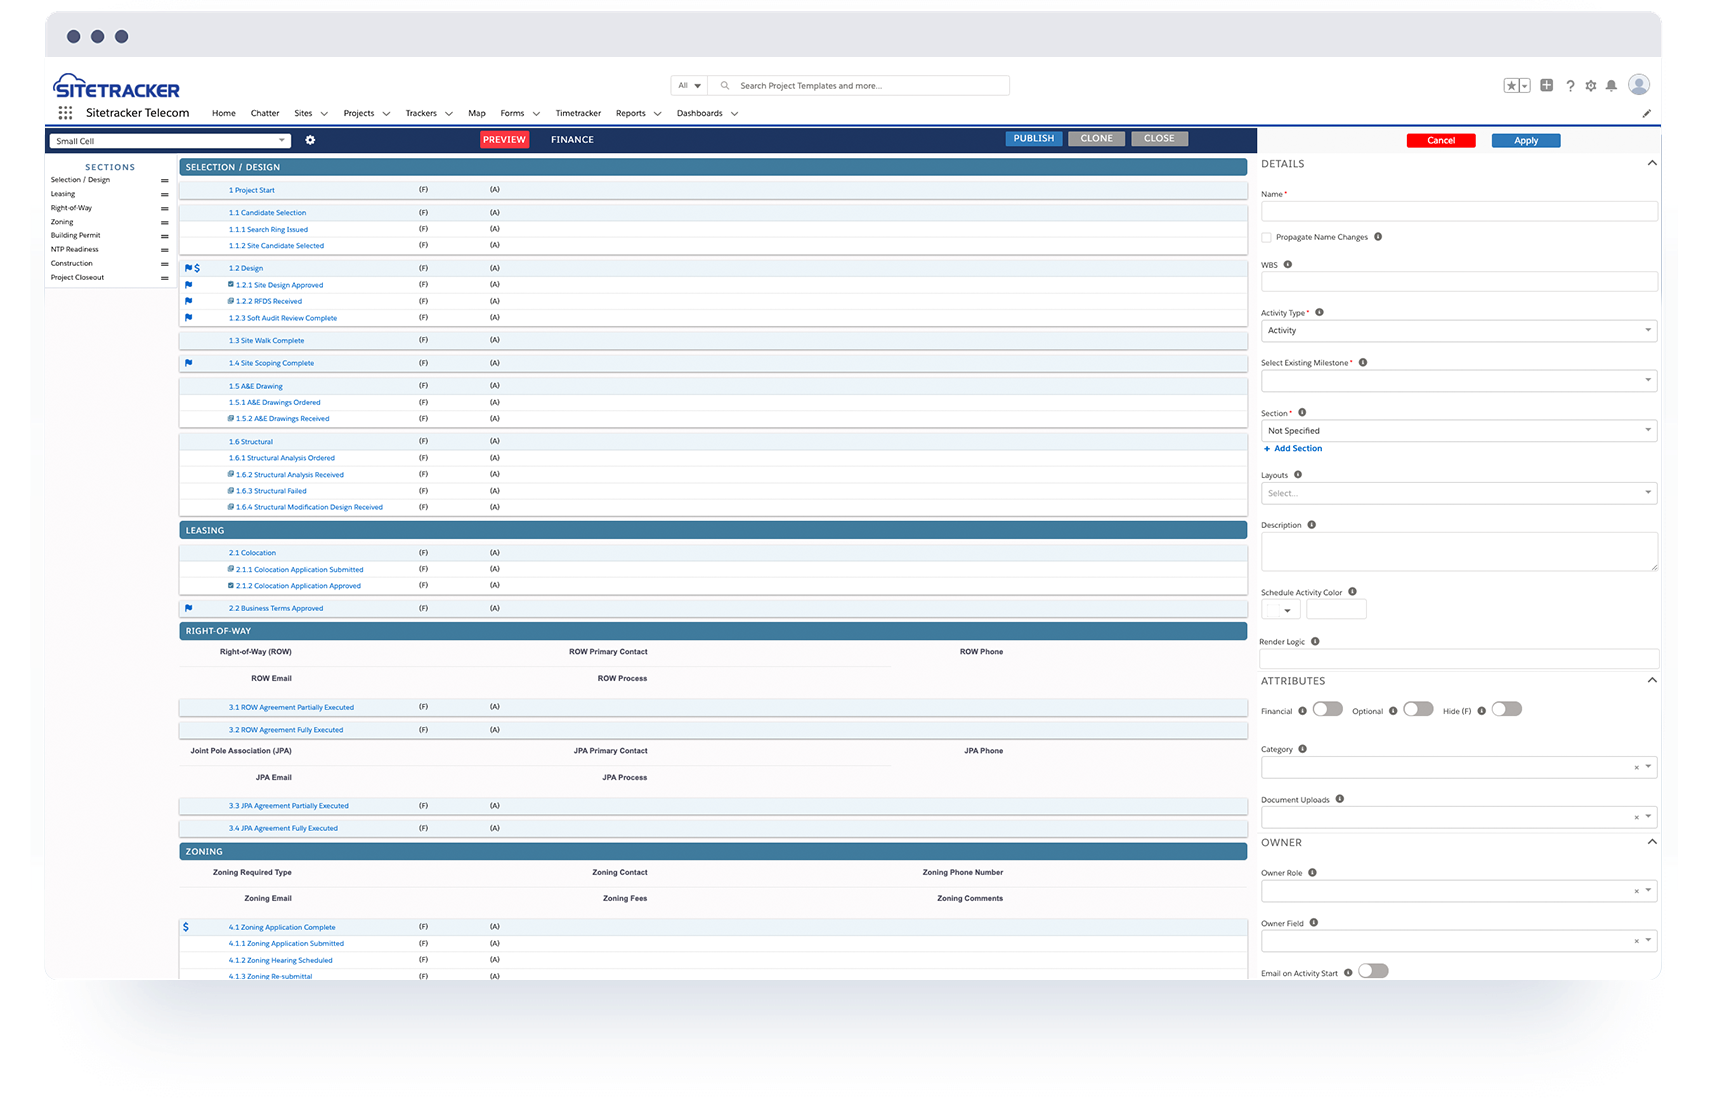The height and width of the screenshot is (1102, 1719).
Task: Open the Activity Type dropdown
Action: coord(1458,331)
